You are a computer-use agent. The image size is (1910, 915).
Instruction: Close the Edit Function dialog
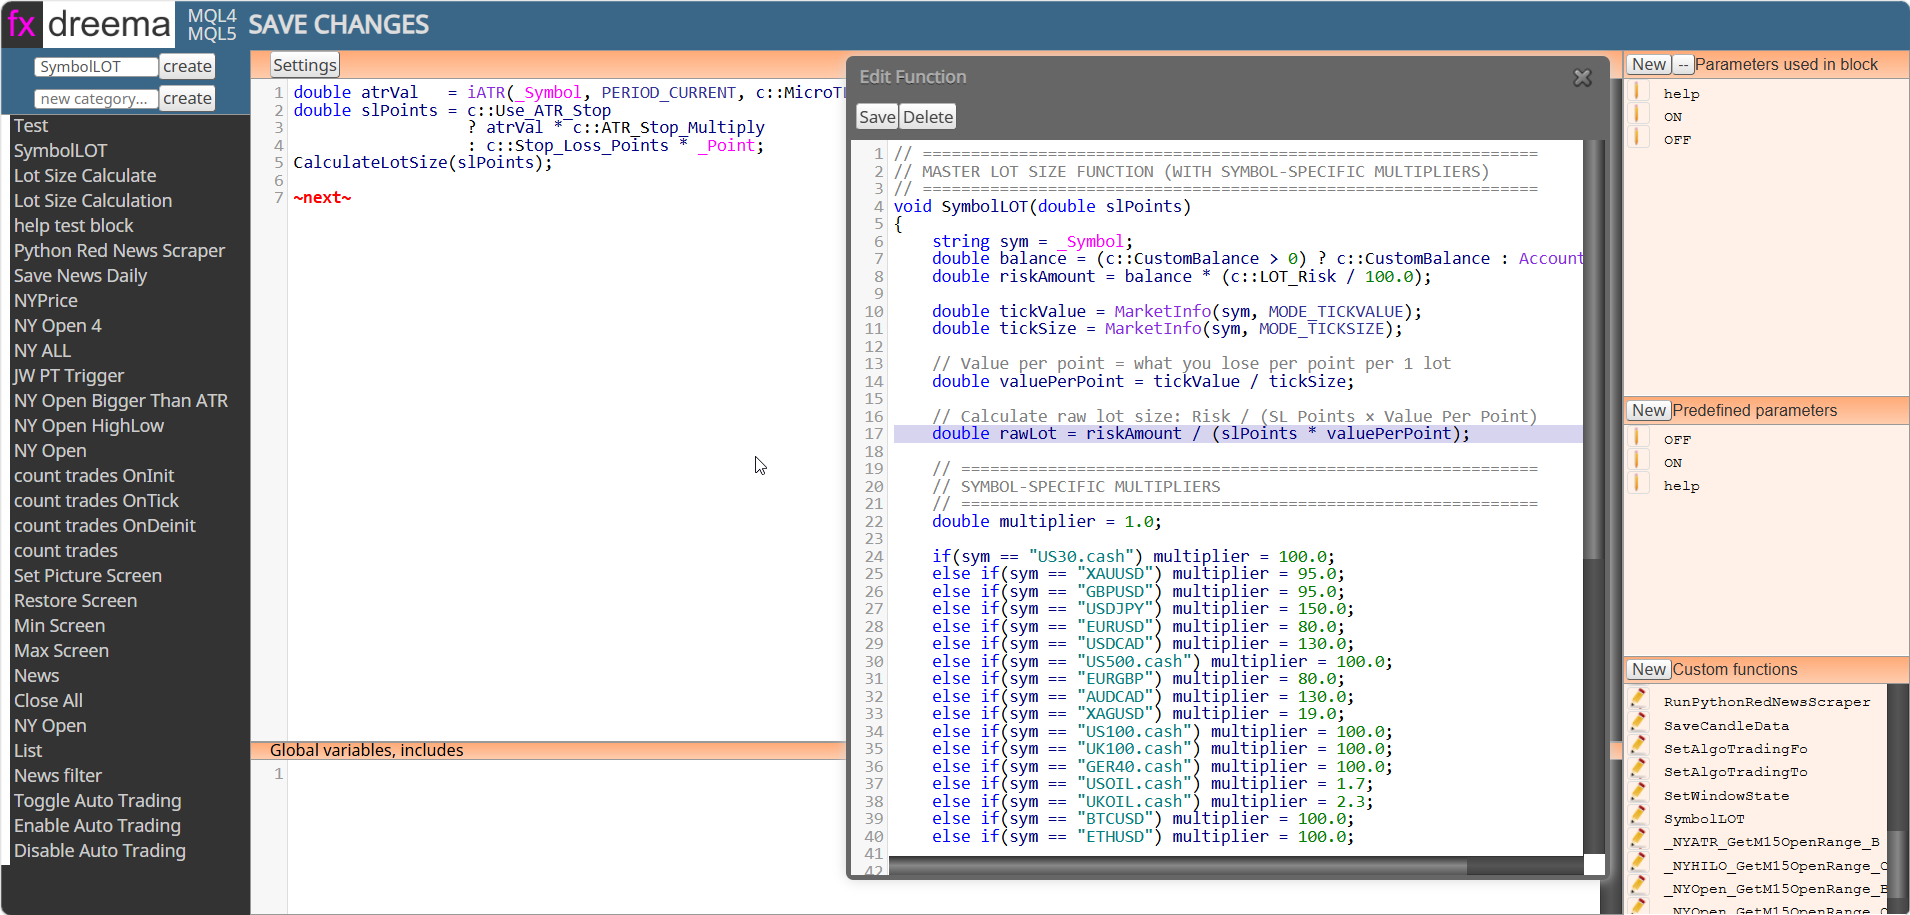[1582, 77]
